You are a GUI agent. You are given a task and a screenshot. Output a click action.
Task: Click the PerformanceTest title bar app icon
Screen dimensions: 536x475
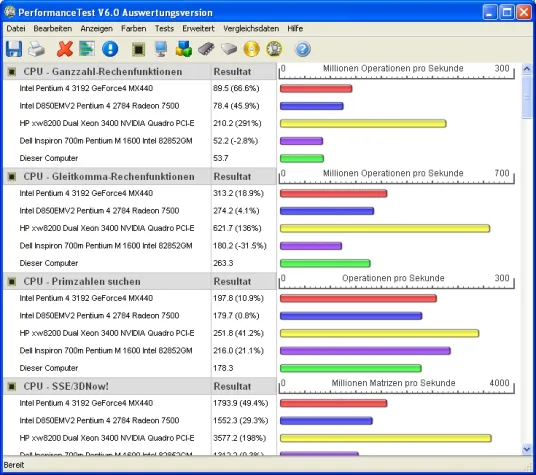click(x=10, y=12)
